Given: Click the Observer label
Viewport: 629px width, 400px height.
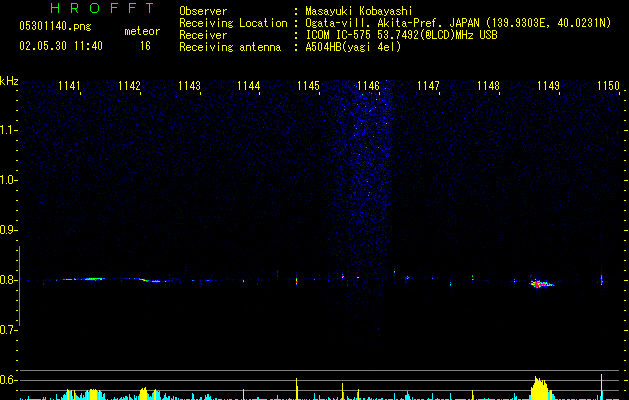Looking at the screenshot, I should tap(203, 11).
